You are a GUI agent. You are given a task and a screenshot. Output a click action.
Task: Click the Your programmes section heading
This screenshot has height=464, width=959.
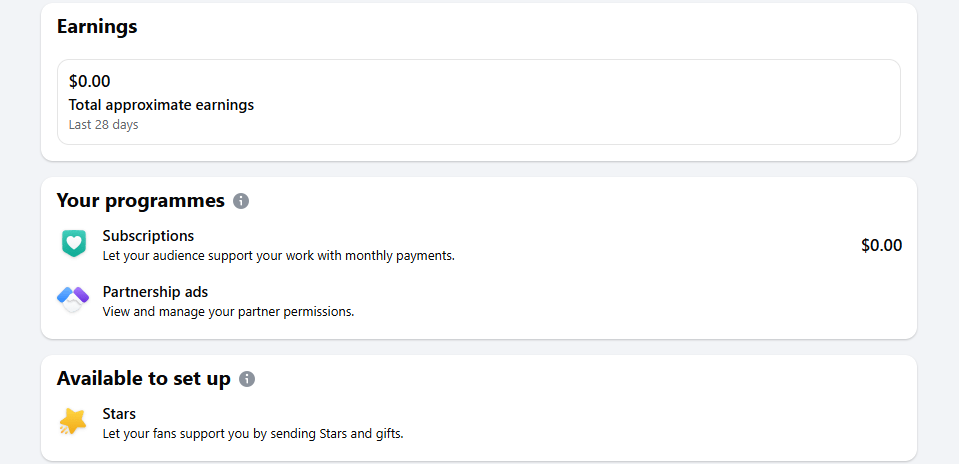tap(141, 201)
